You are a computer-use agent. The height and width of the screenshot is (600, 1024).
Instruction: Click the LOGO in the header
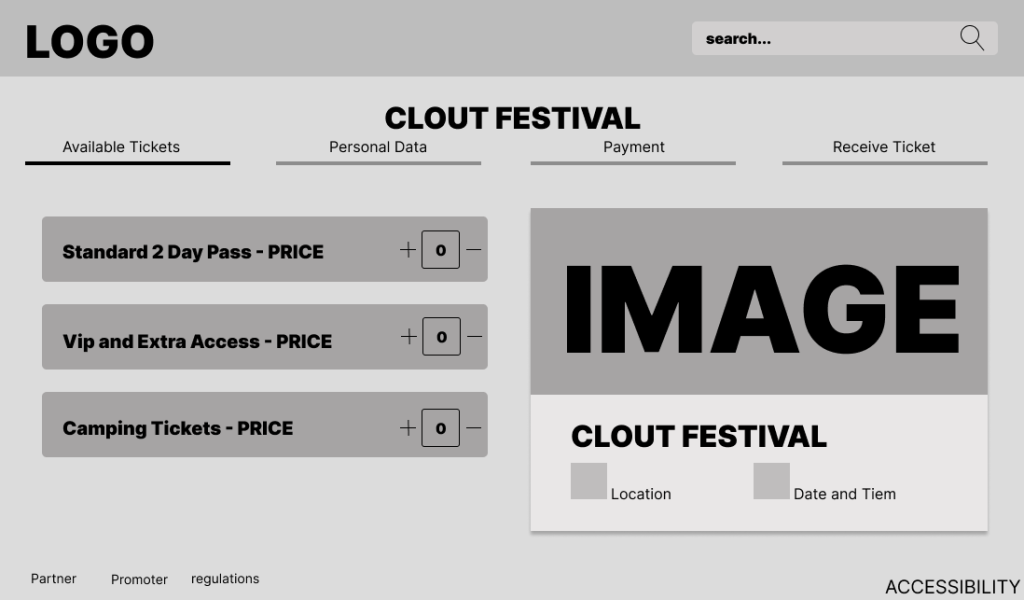pos(90,42)
